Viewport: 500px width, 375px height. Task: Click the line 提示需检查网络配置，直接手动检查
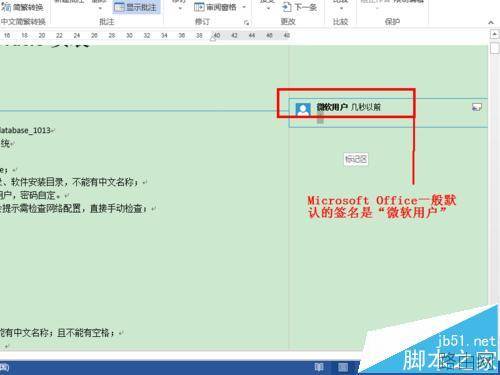pos(78,209)
